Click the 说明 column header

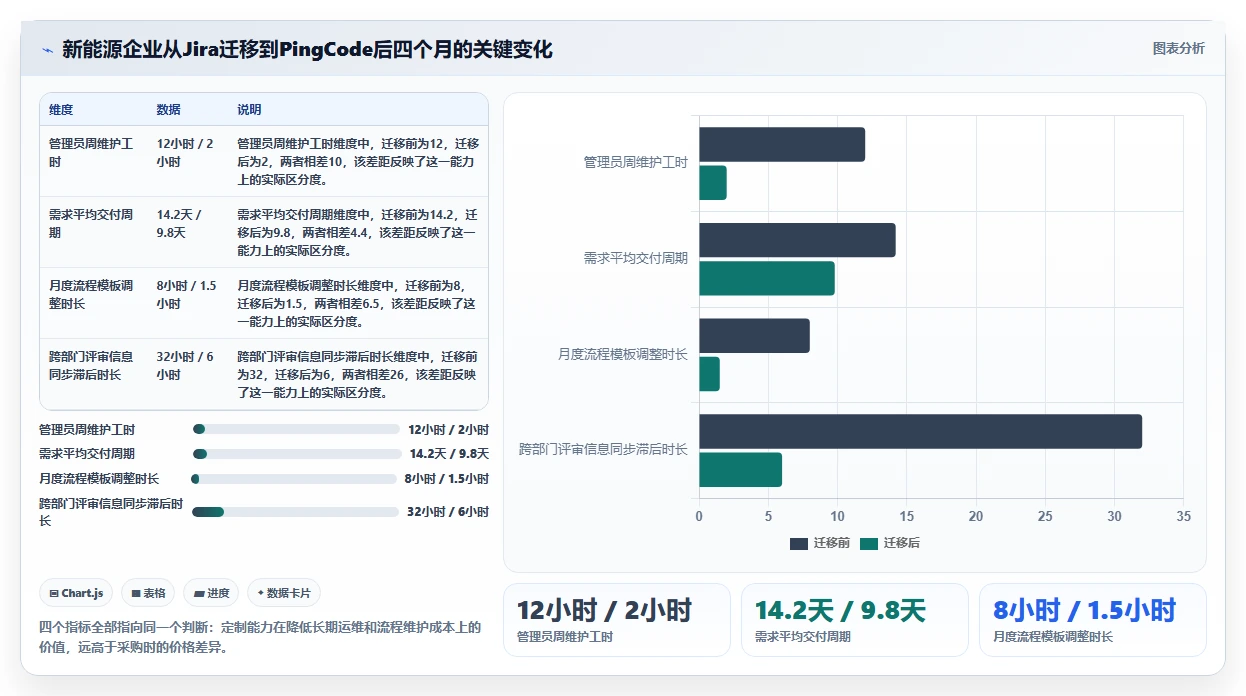pos(249,110)
